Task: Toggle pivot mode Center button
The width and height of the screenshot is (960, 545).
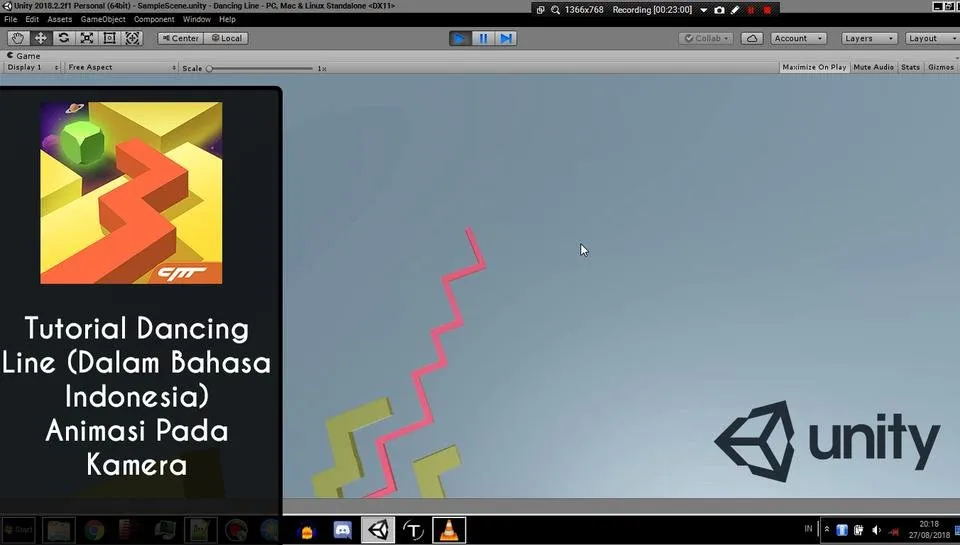Action: (x=181, y=38)
